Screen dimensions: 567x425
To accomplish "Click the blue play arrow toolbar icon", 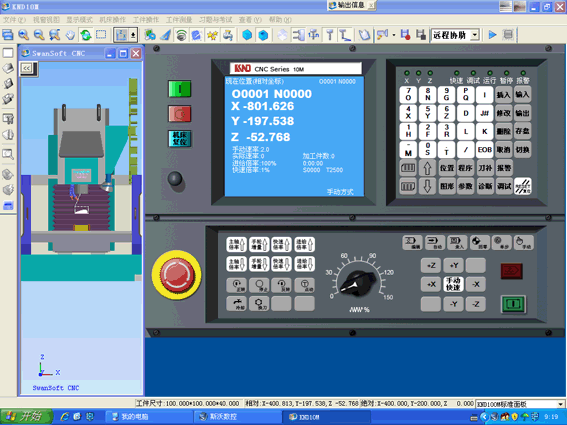I will pyautogui.click(x=492, y=35).
